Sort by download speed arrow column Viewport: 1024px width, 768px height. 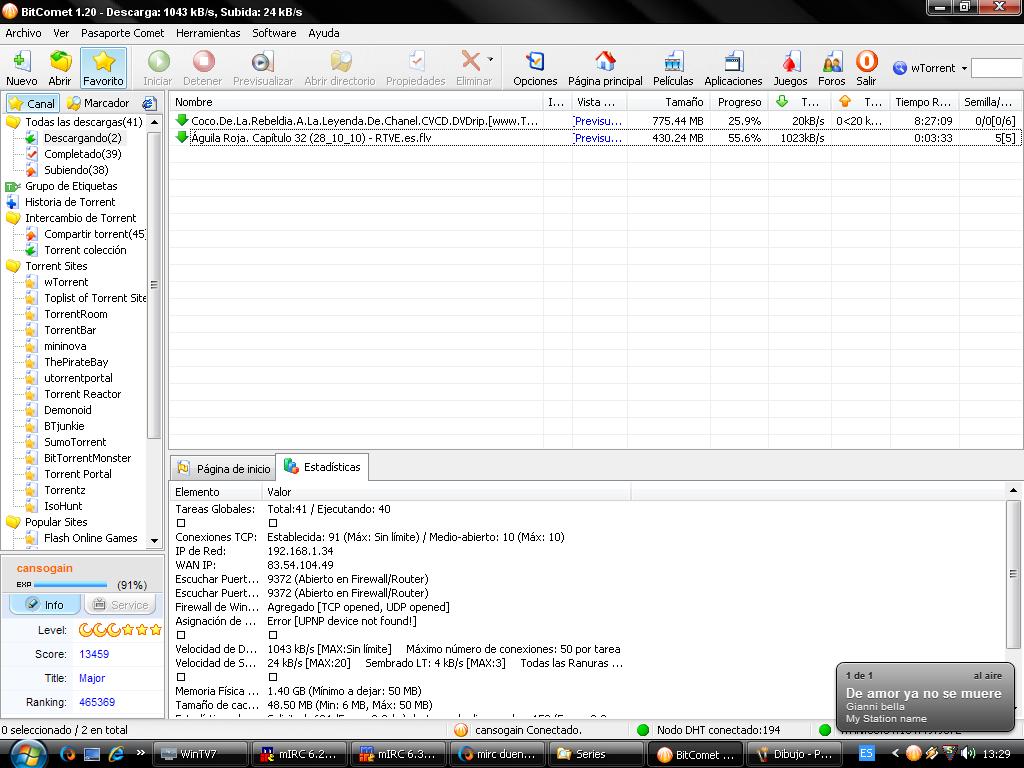point(799,102)
